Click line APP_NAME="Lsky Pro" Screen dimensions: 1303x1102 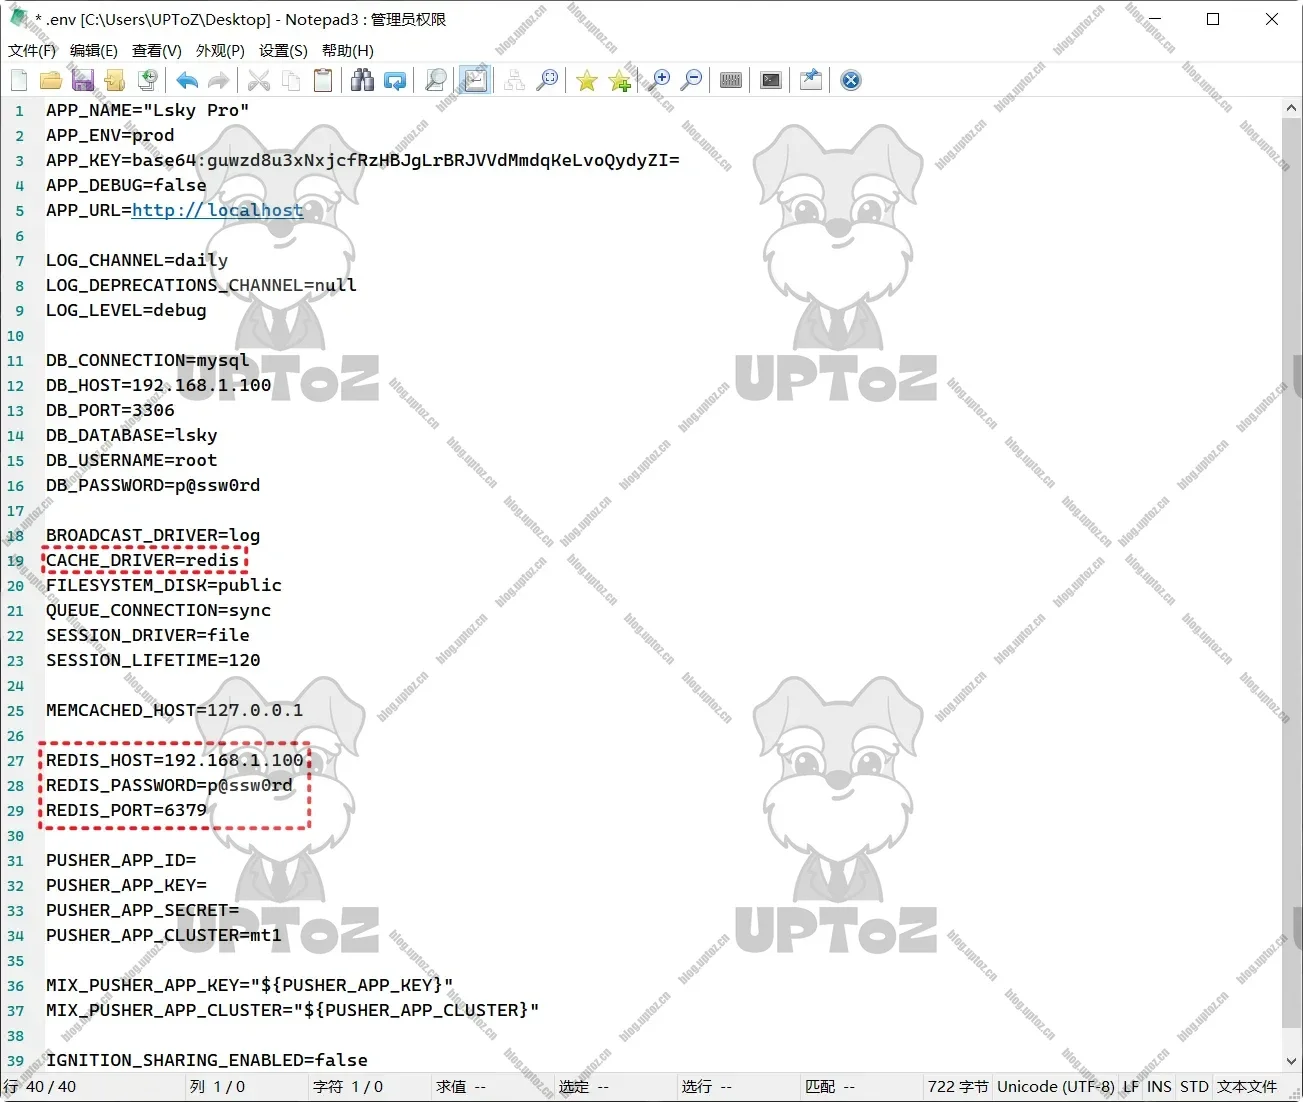[x=148, y=111]
